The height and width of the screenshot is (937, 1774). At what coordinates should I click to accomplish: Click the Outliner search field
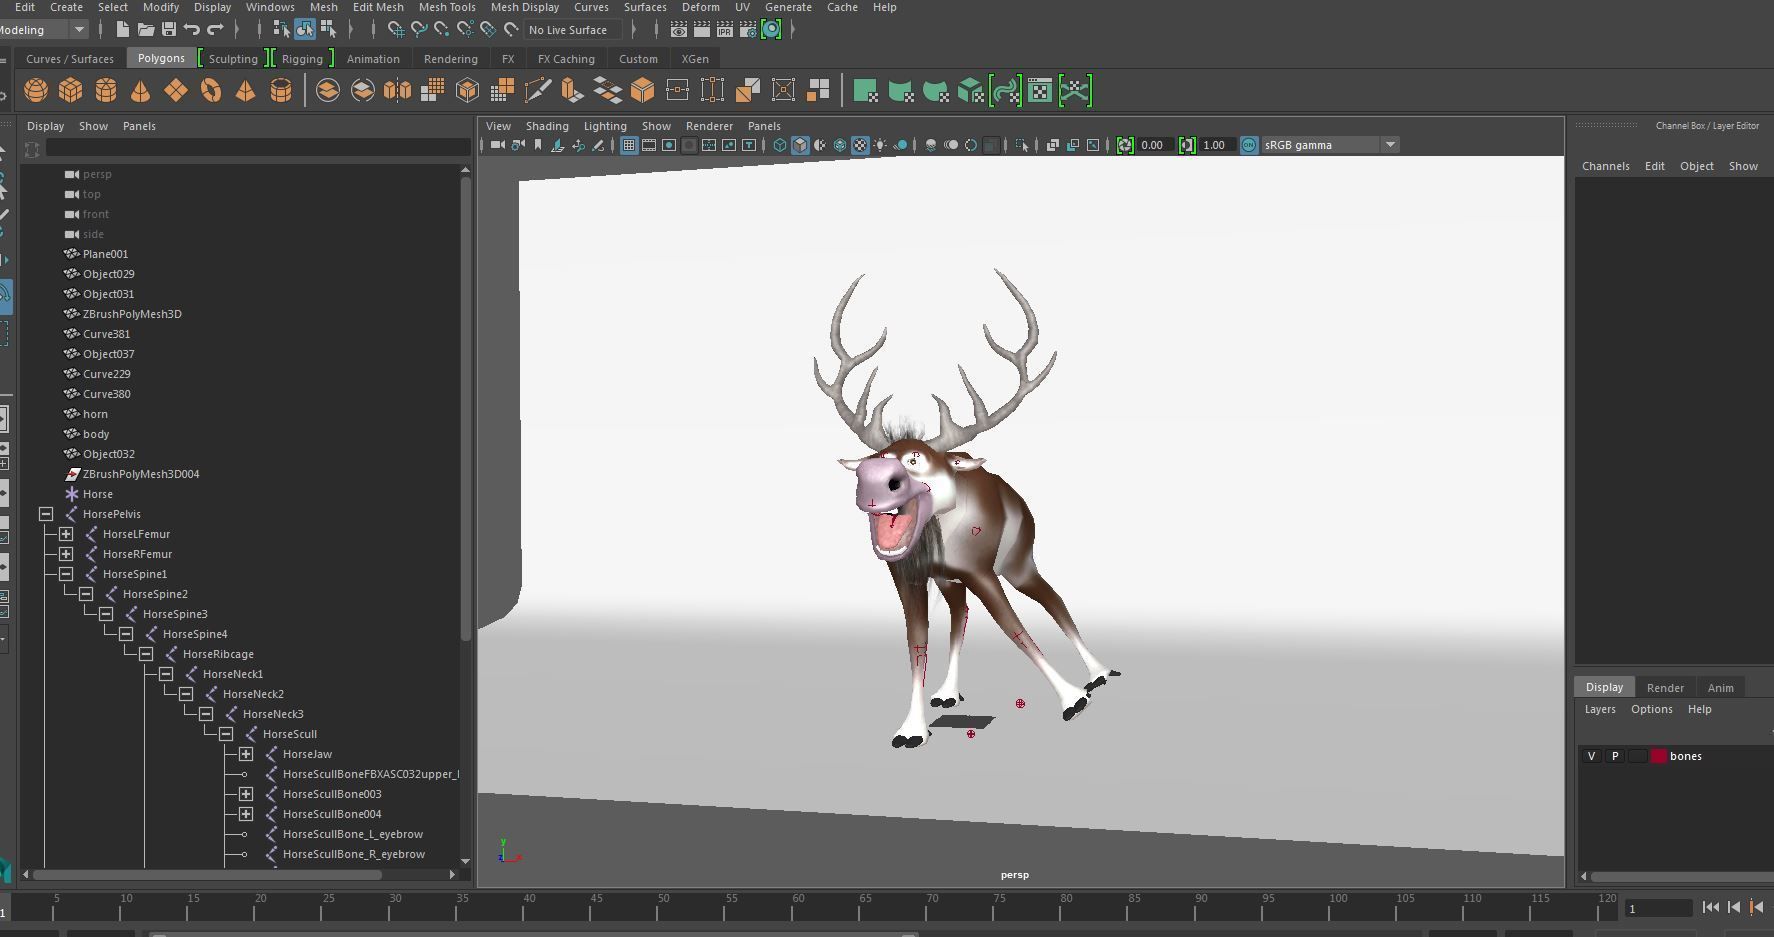pyautogui.click(x=257, y=148)
